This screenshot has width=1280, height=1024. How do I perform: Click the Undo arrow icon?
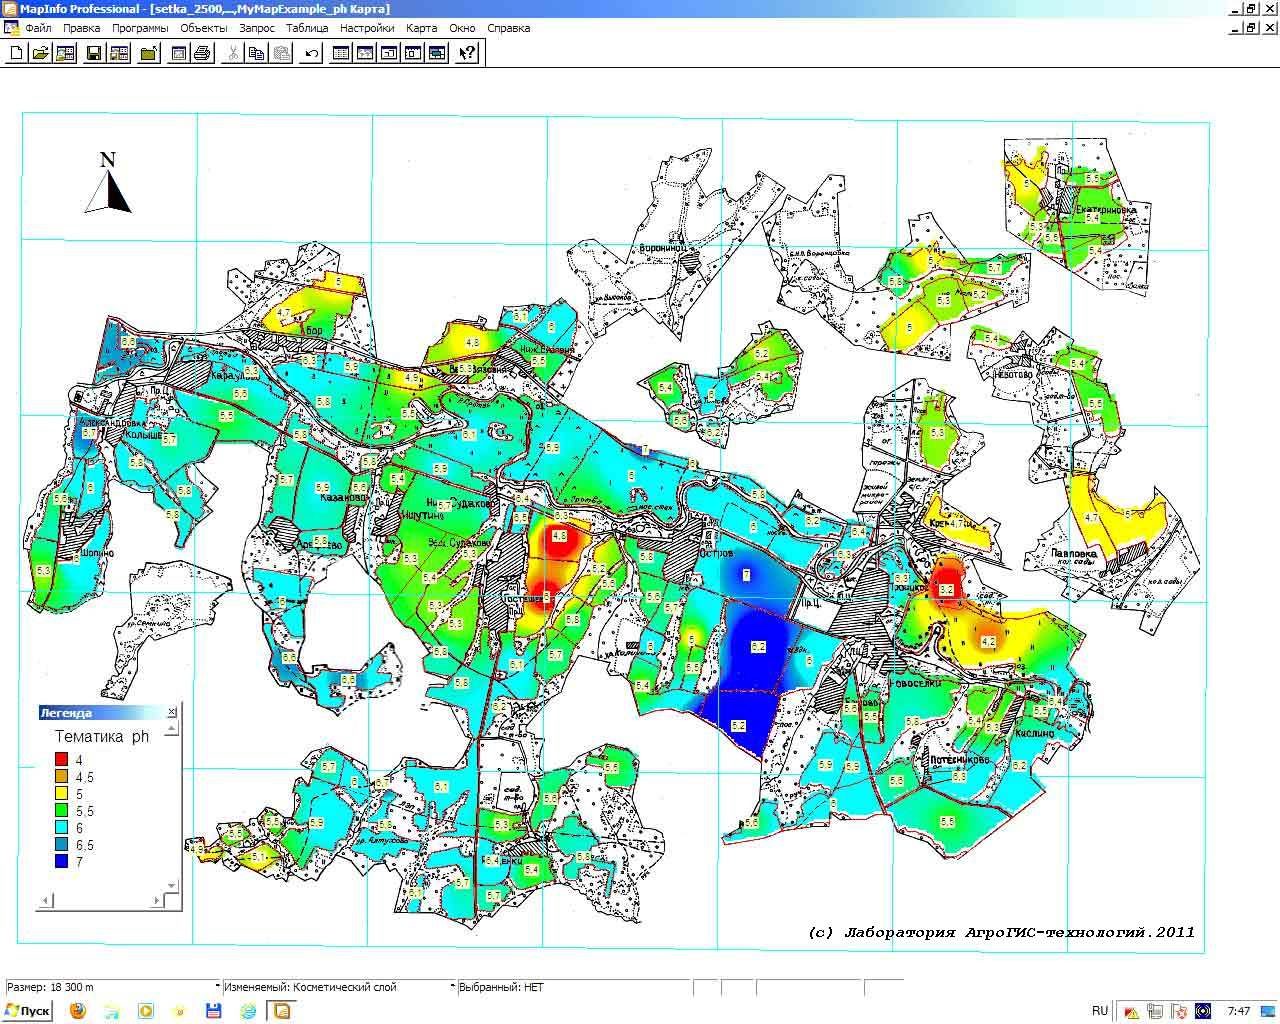(311, 52)
